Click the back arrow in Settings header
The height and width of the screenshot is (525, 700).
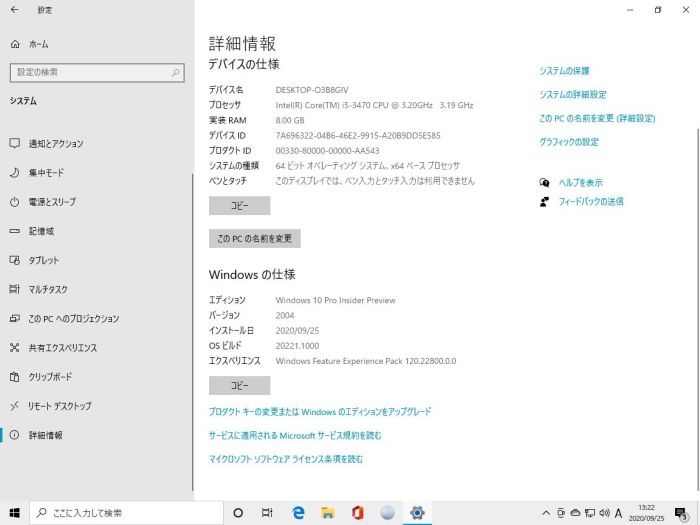[x=15, y=10]
